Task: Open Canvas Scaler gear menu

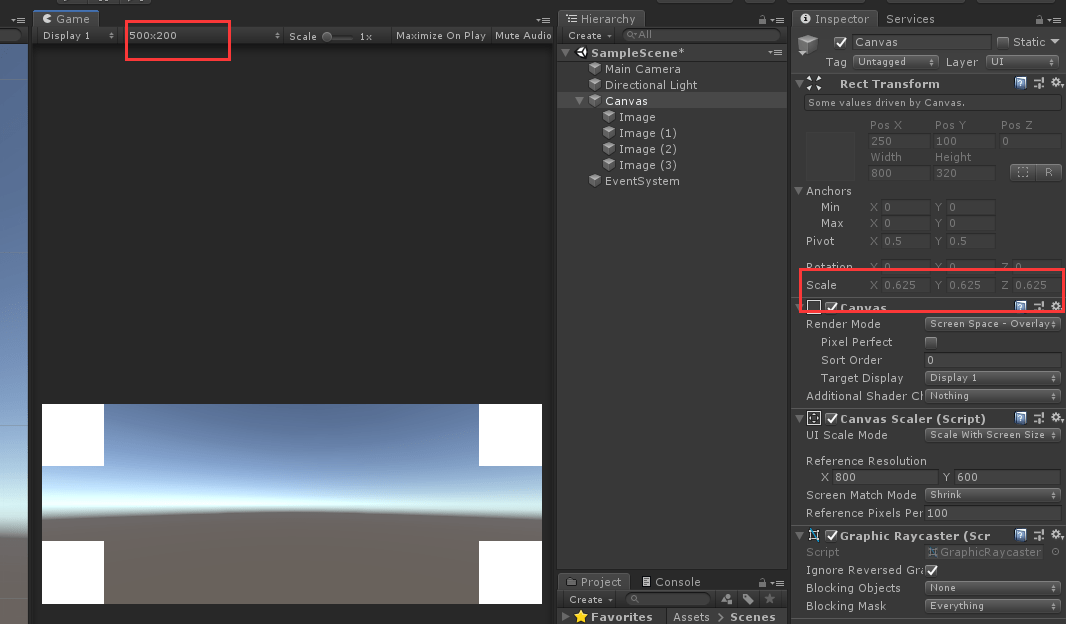Action: point(1056,418)
